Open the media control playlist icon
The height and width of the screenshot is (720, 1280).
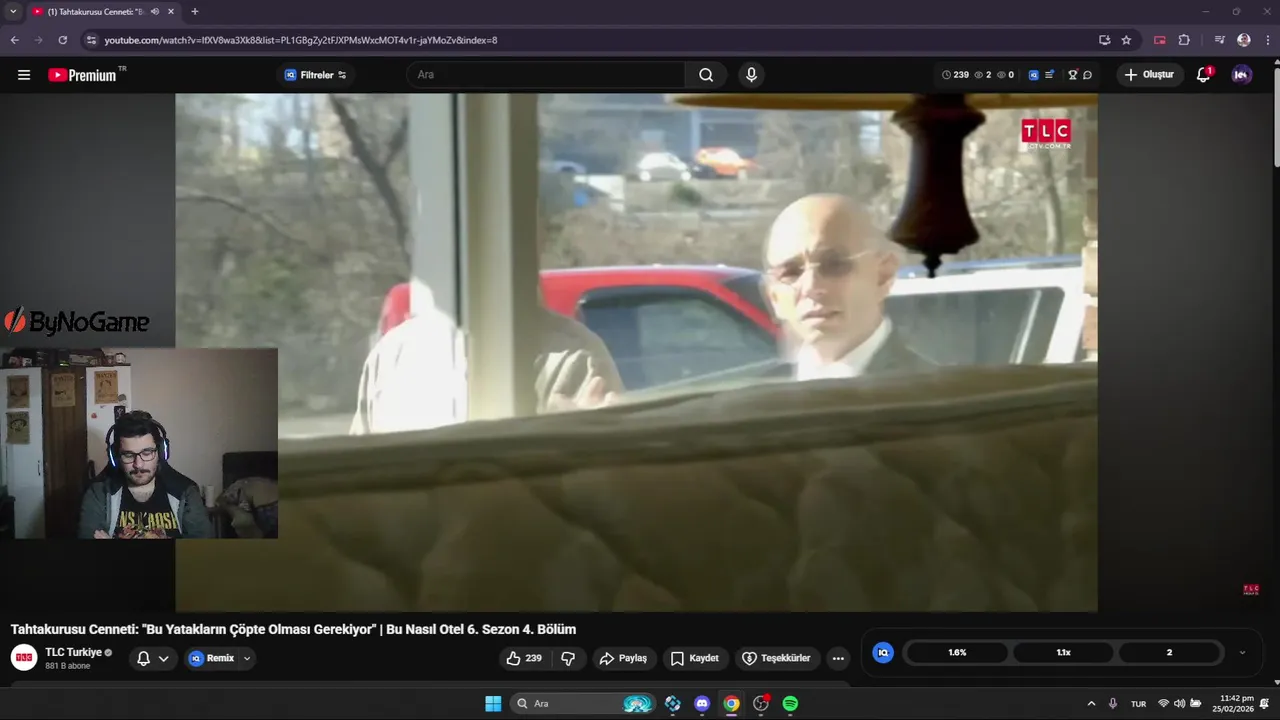(x=1219, y=40)
